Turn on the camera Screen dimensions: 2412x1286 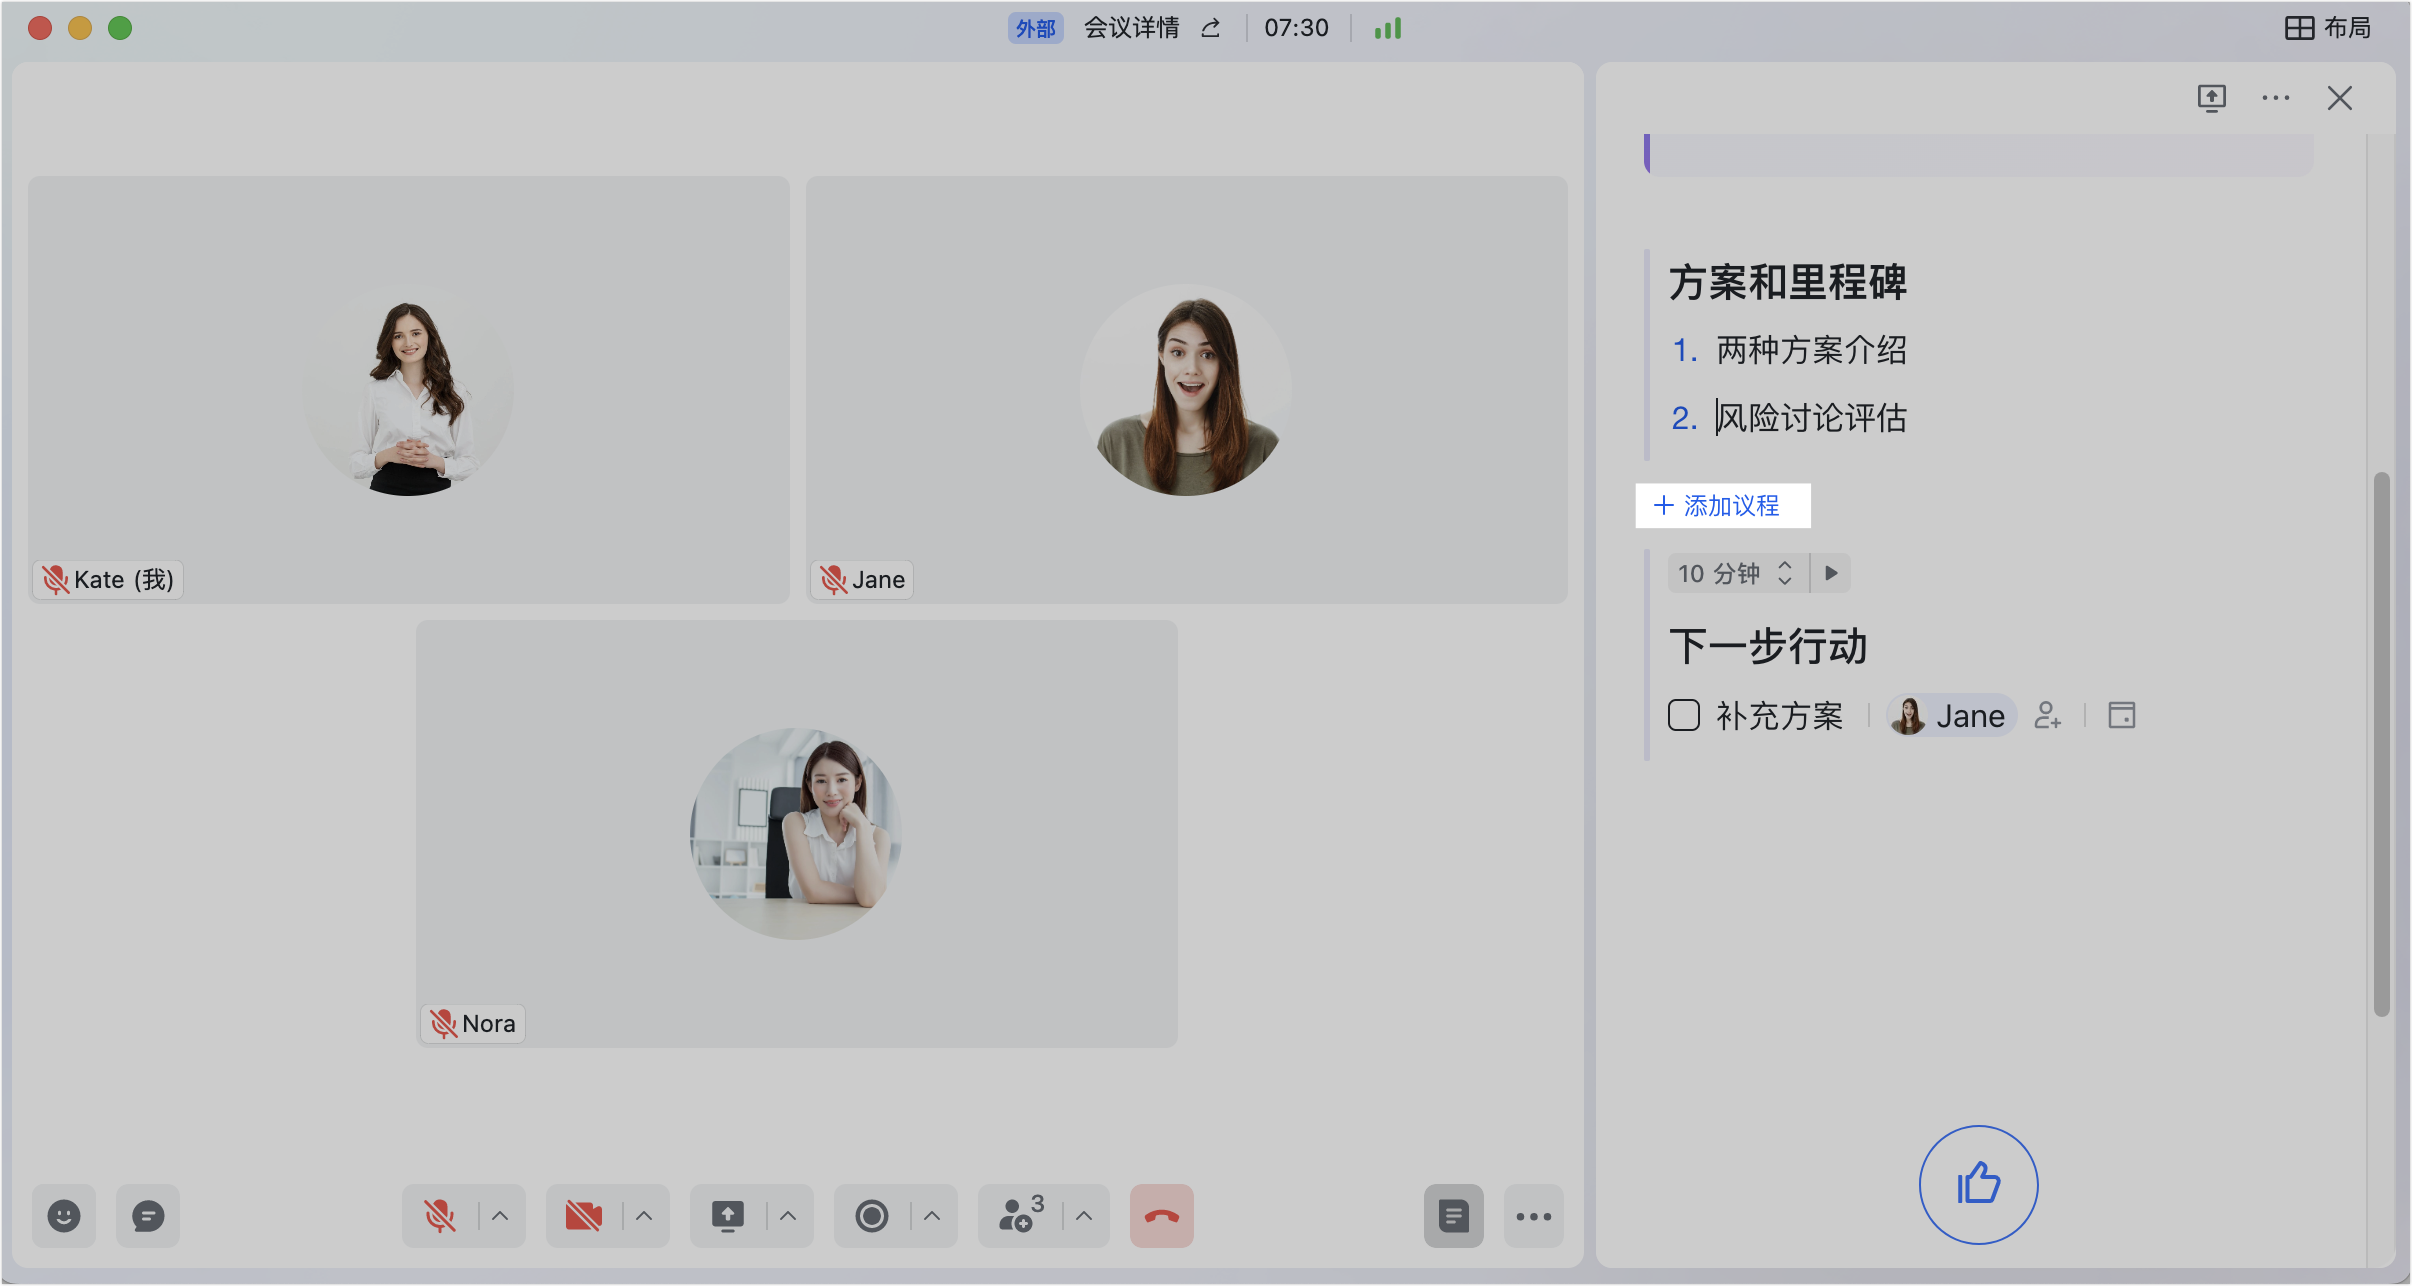(x=584, y=1216)
